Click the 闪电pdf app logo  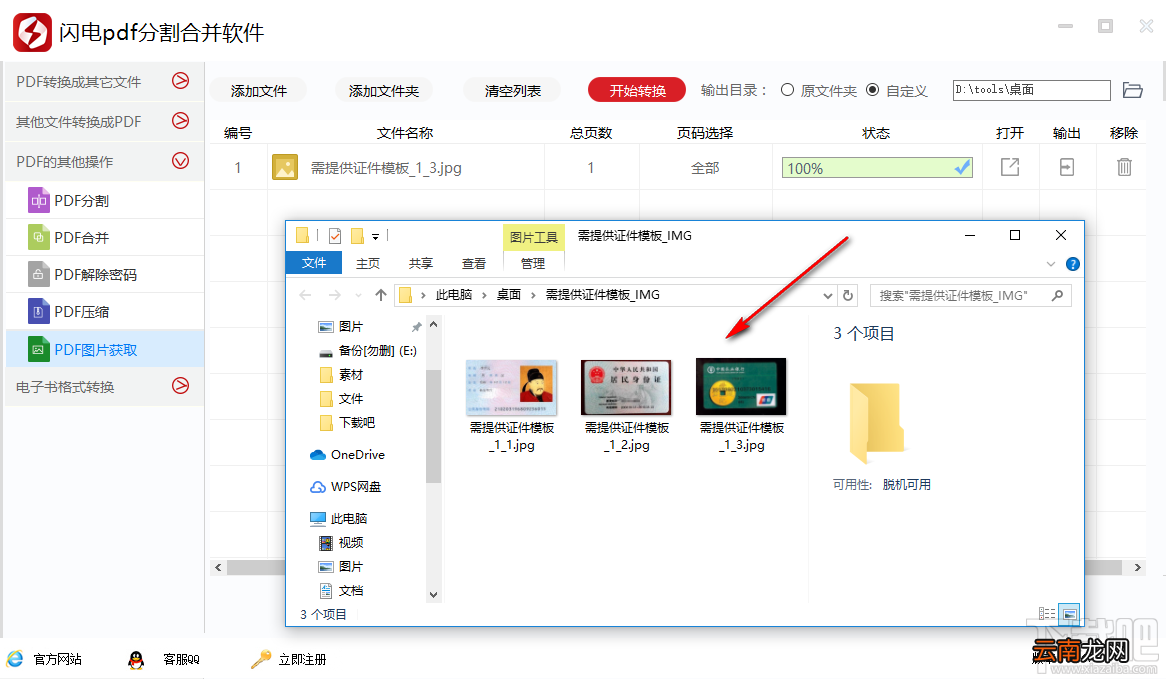click(x=33, y=32)
